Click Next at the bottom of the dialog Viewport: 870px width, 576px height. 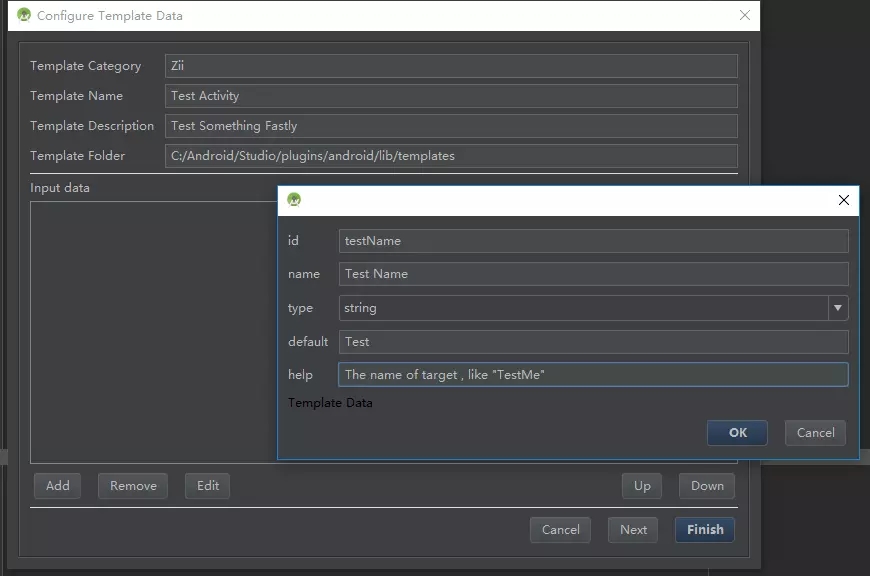(632, 529)
